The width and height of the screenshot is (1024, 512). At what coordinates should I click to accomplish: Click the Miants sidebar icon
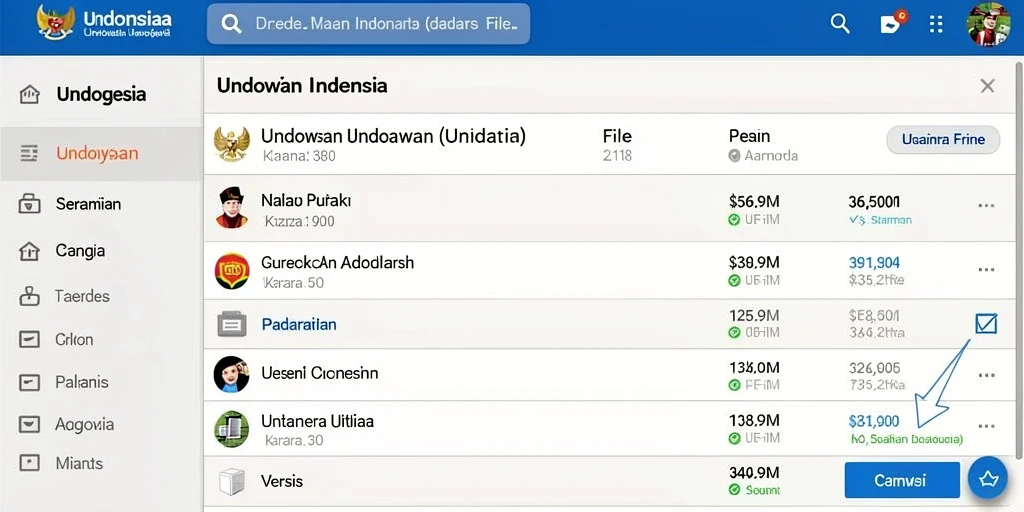click(x=29, y=463)
